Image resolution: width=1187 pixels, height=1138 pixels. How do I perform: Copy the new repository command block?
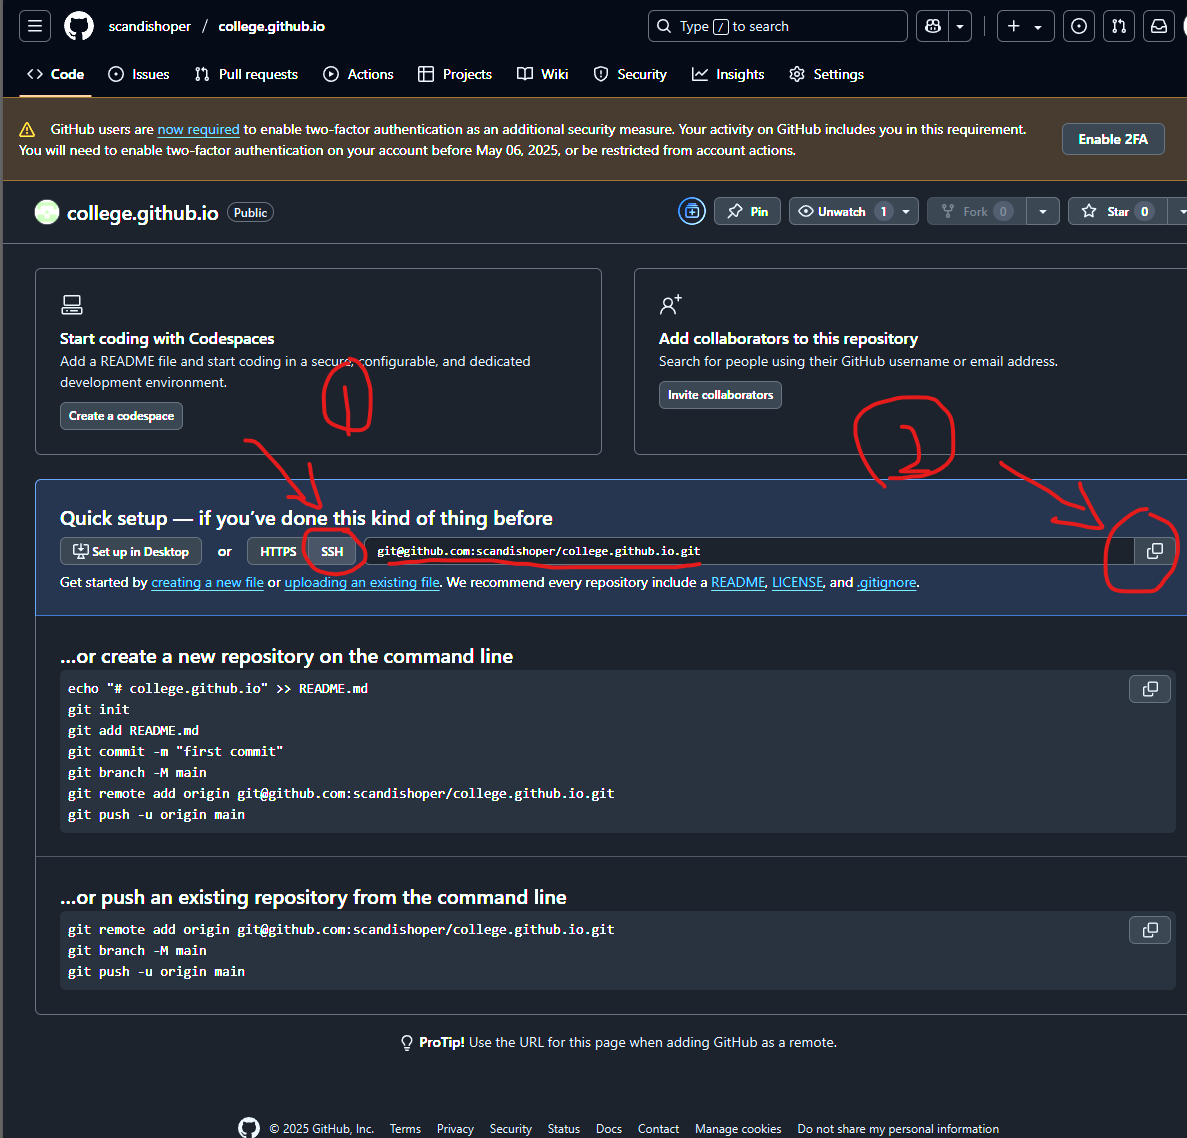[1150, 689]
